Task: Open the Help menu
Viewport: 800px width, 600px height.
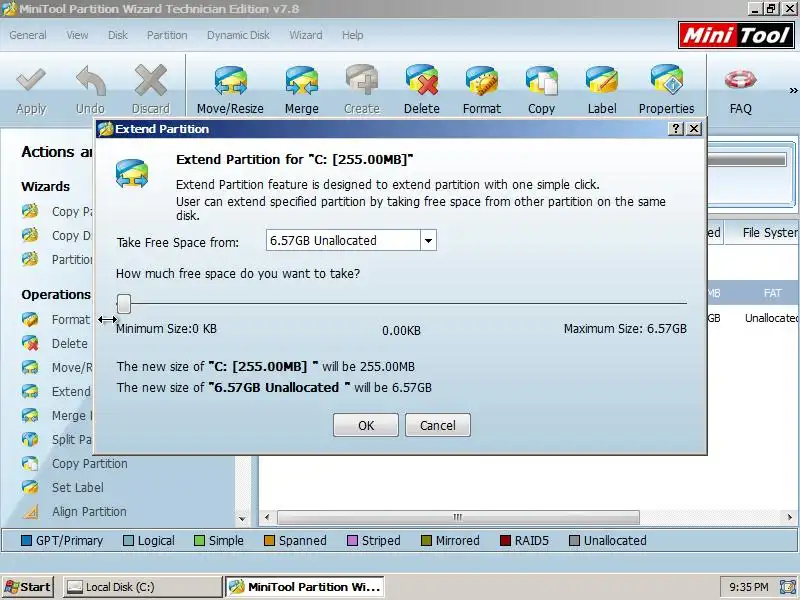Action: pos(353,35)
